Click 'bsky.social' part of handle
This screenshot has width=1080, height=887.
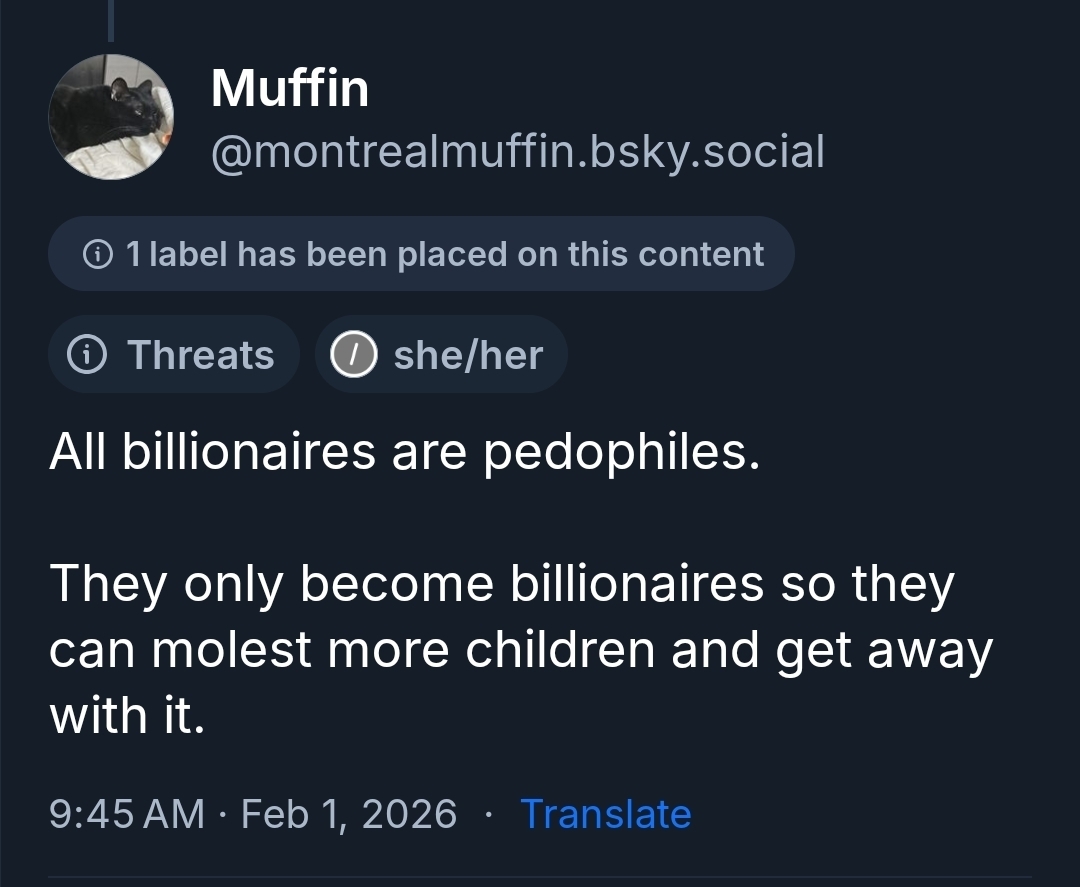point(706,152)
